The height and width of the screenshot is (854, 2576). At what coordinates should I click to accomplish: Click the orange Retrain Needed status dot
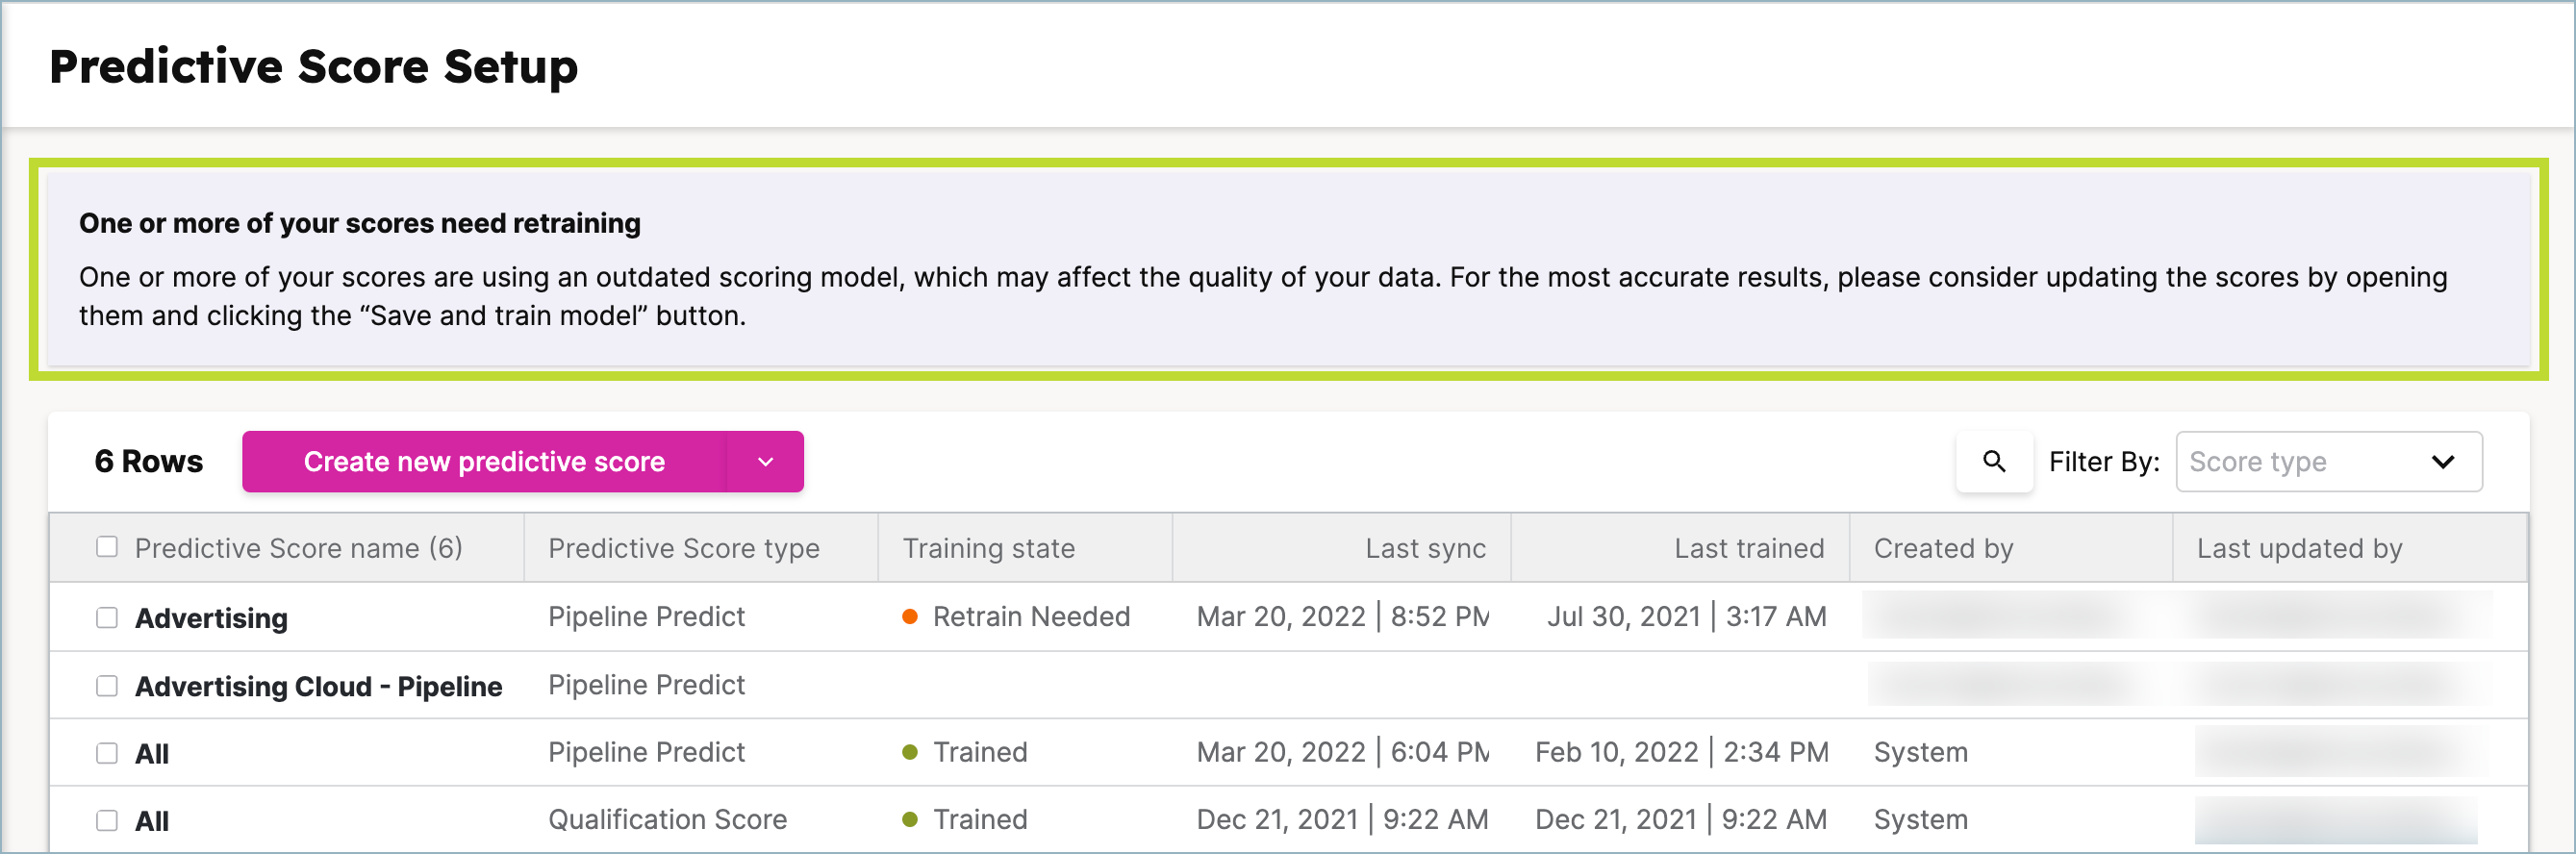pyautogui.click(x=909, y=617)
